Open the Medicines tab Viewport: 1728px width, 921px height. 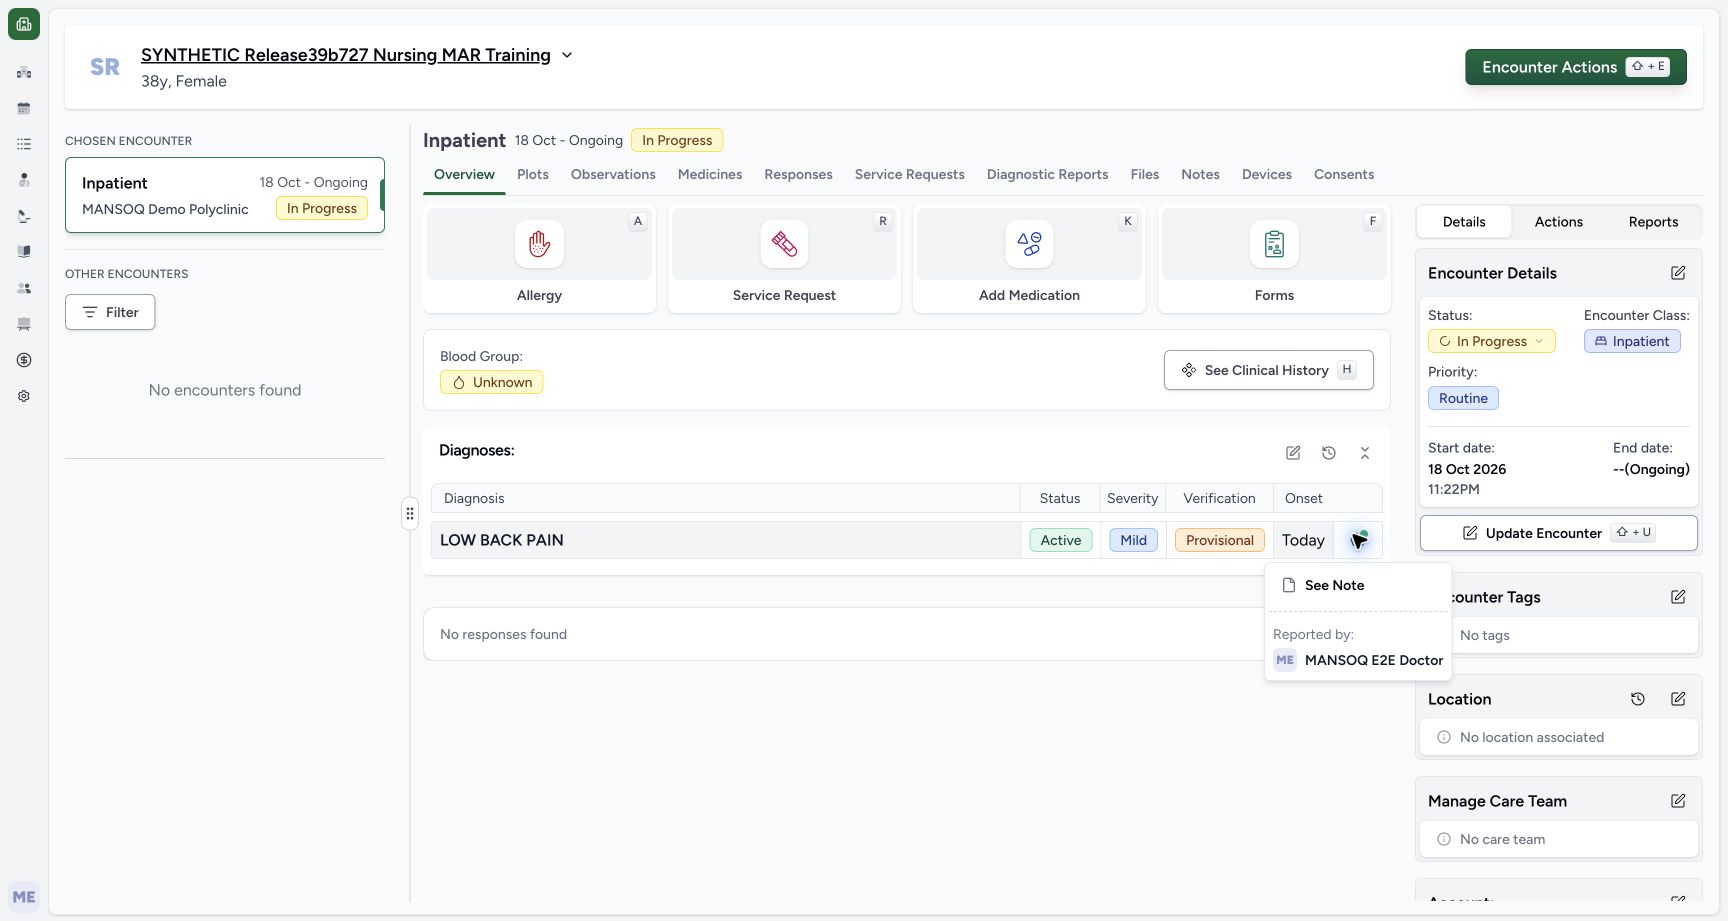(x=710, y=174)
